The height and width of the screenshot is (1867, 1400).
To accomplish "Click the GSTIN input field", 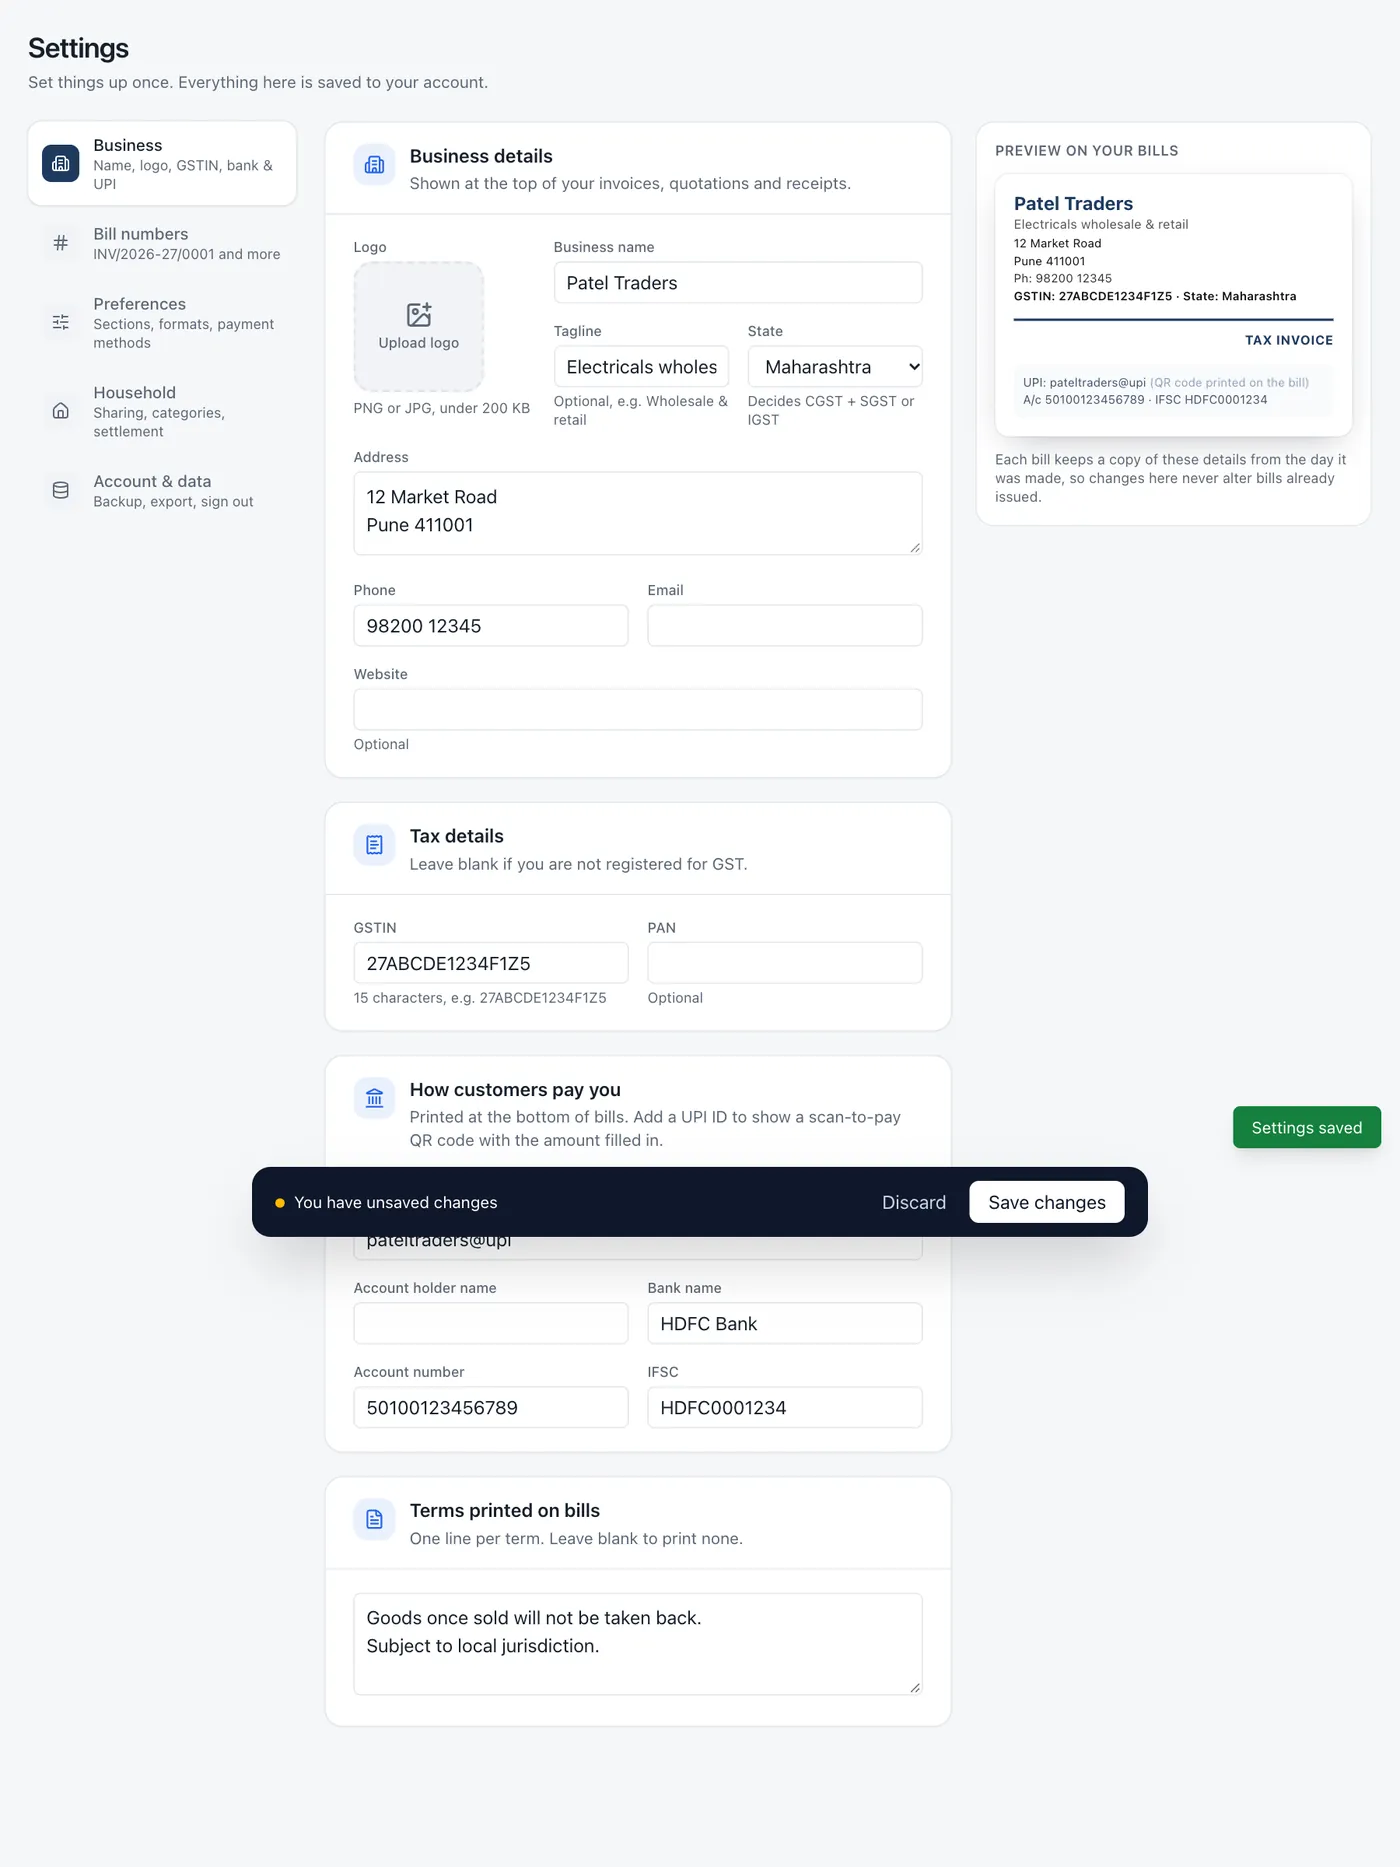I will click(x=491, y=963).
